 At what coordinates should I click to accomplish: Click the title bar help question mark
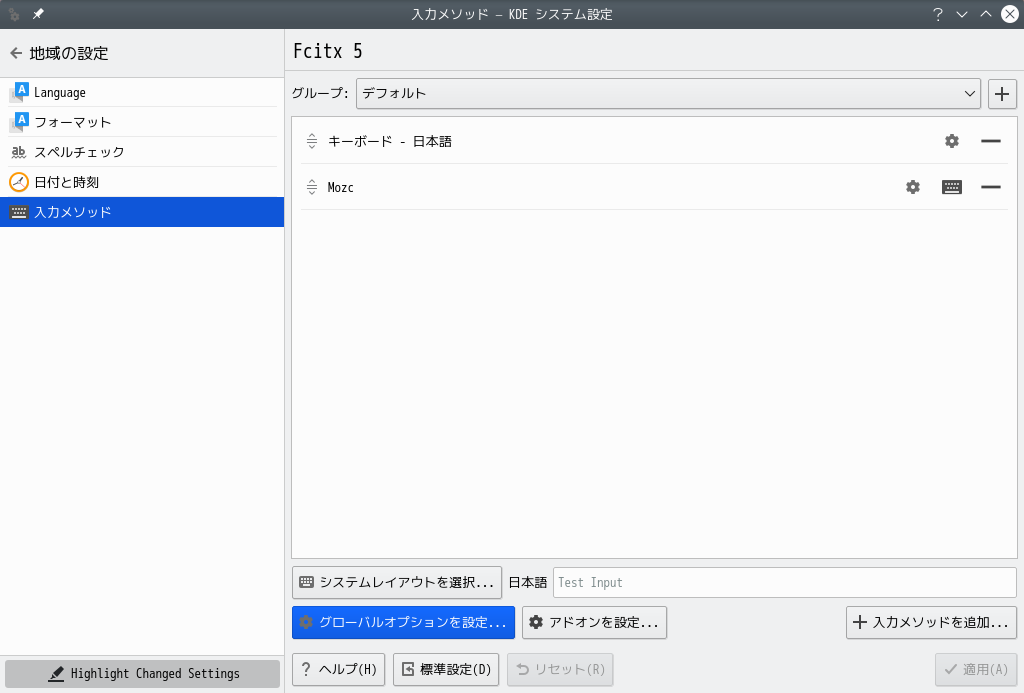pyautogui.click(x=938, y=14)
